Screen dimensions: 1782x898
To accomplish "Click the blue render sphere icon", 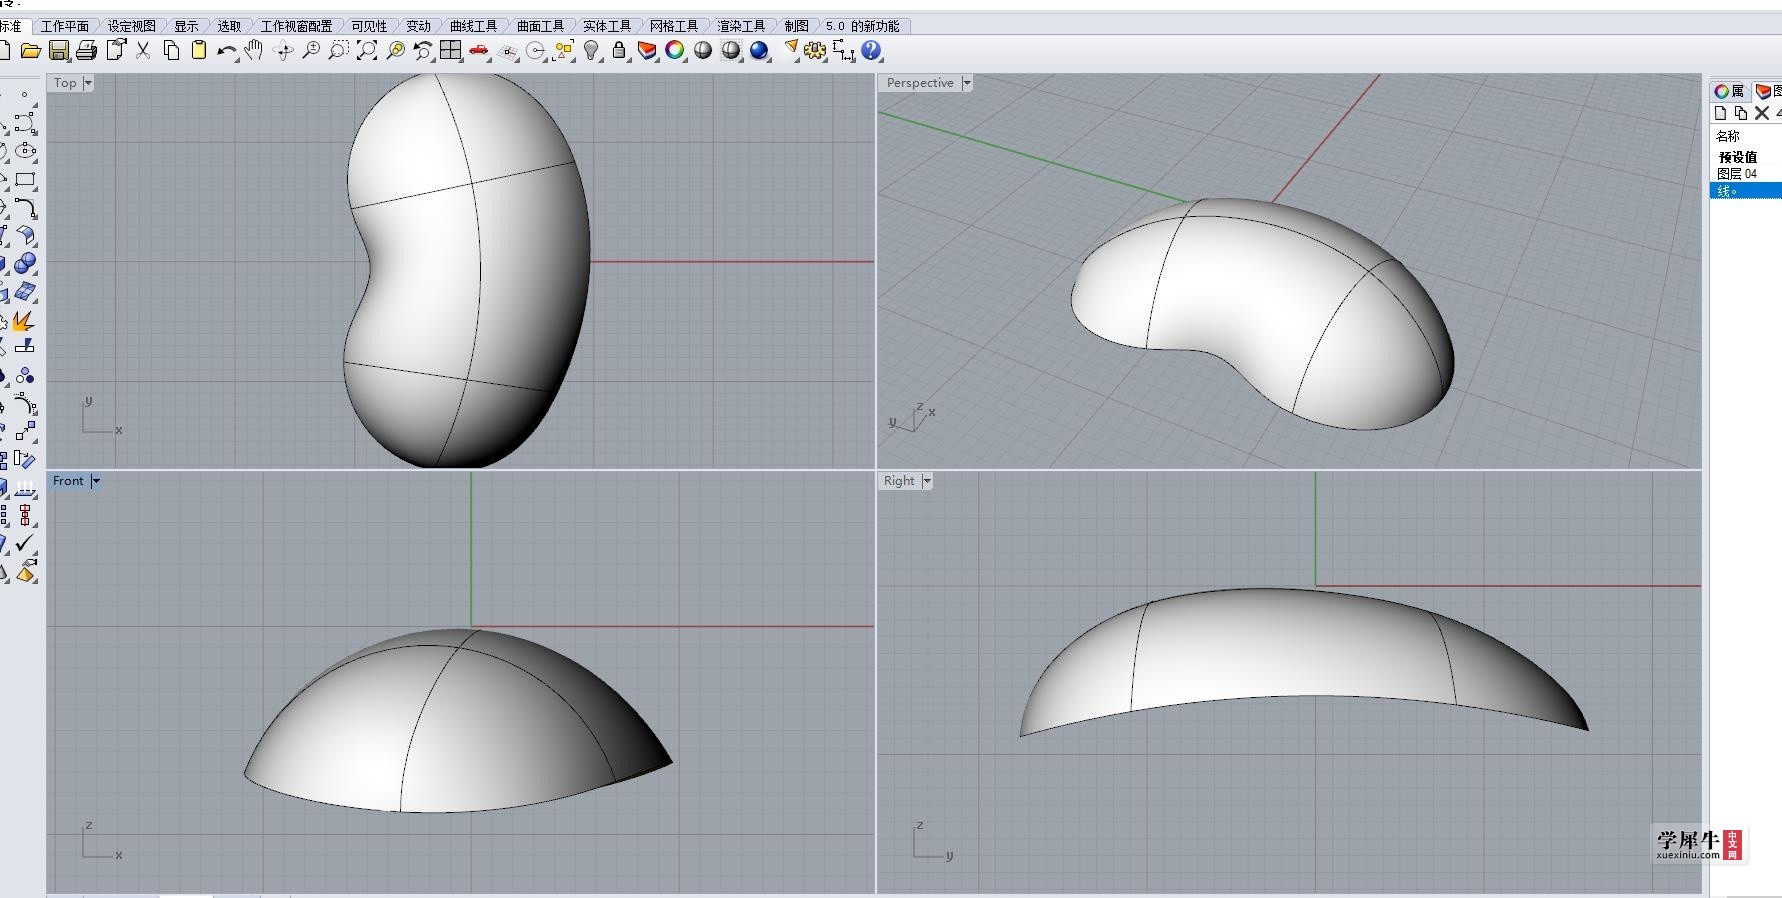I will [x=759, y=51].
